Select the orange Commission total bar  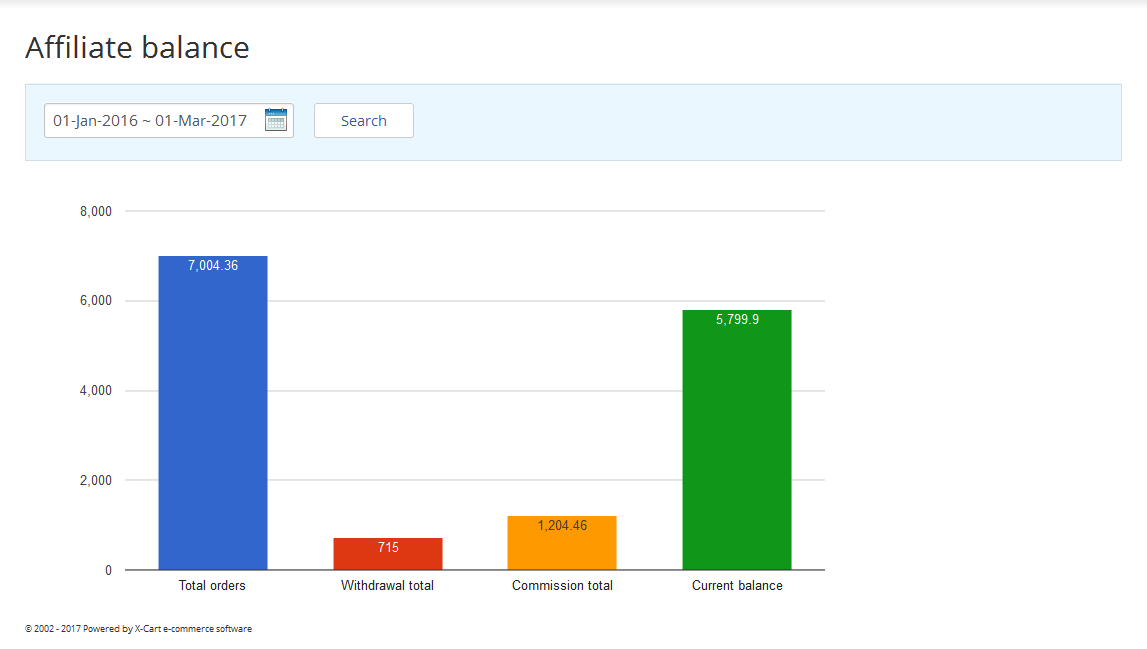(562, 550)
